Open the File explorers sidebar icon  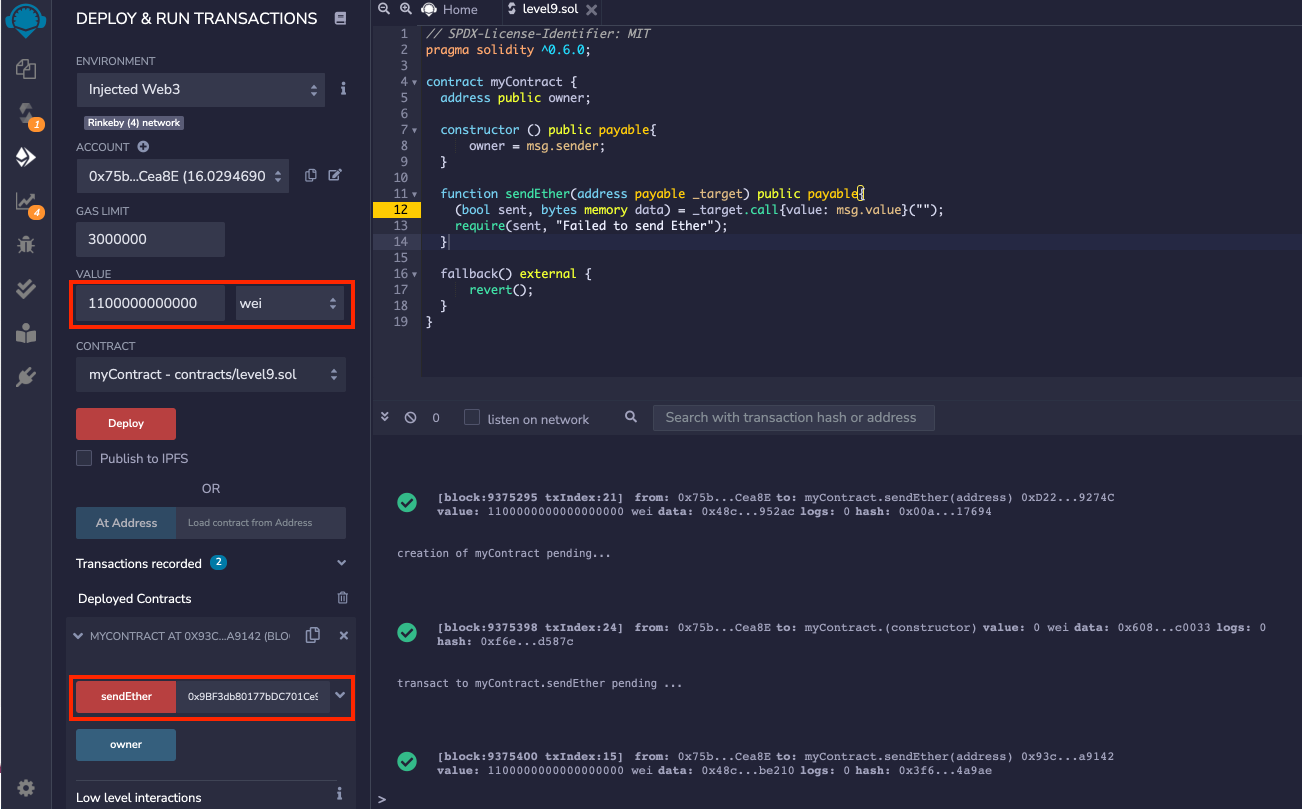coord(26,69)
